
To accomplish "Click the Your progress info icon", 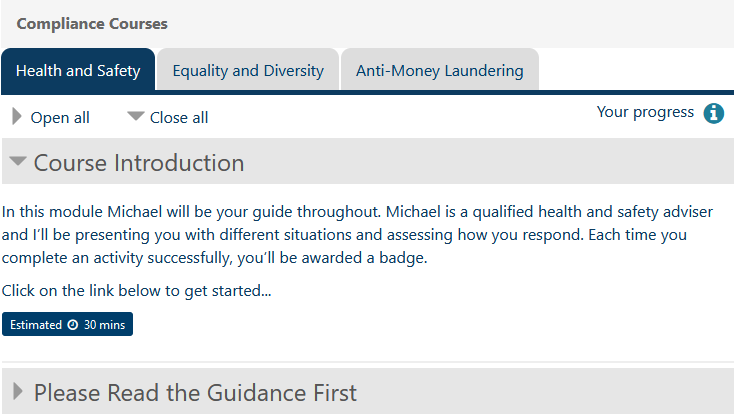I will click(x=713, y=113).
